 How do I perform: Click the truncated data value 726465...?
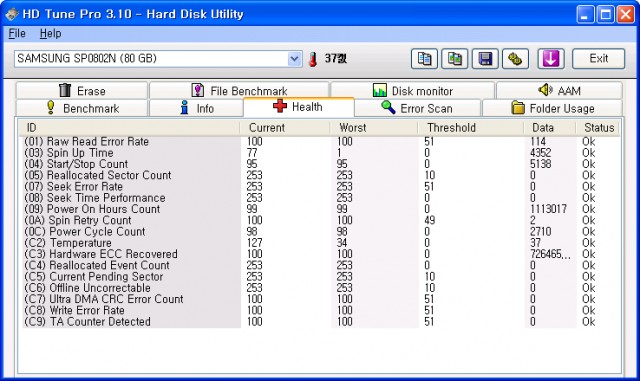[x=550, y=254]
